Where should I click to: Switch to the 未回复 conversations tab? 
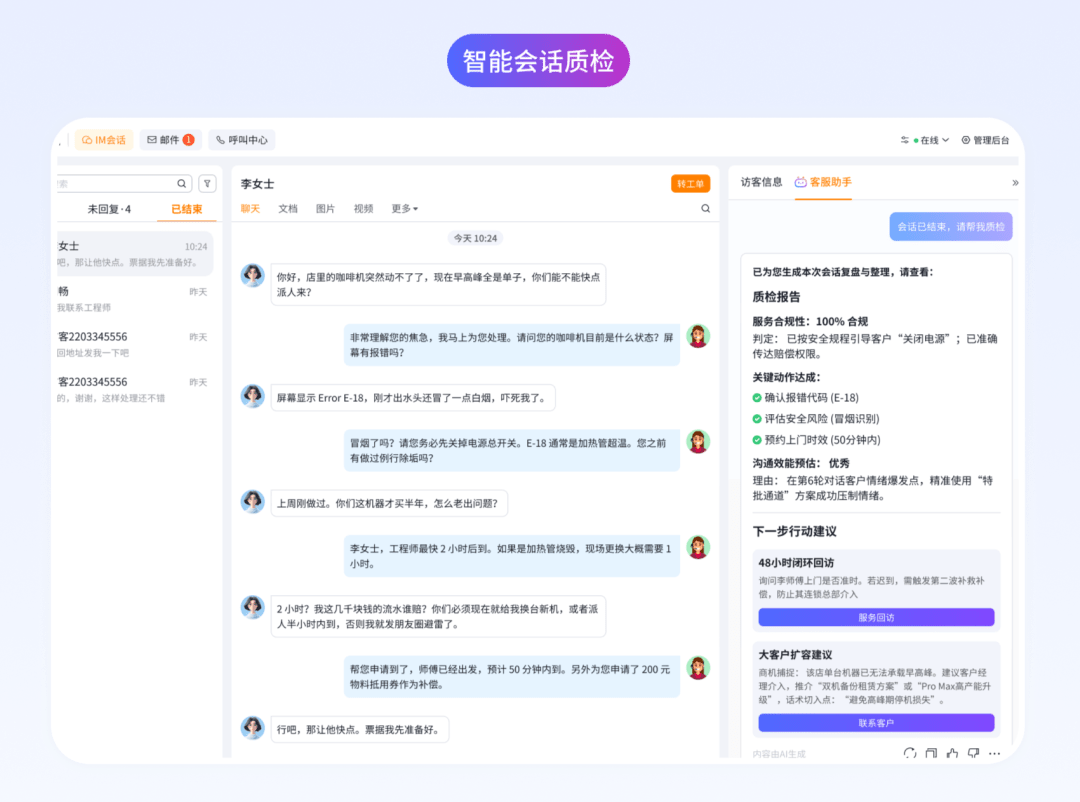[108, 209]
